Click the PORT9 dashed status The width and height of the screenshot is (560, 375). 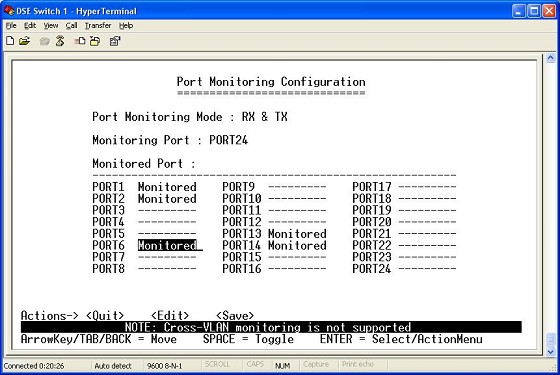(x=297, y=187)
